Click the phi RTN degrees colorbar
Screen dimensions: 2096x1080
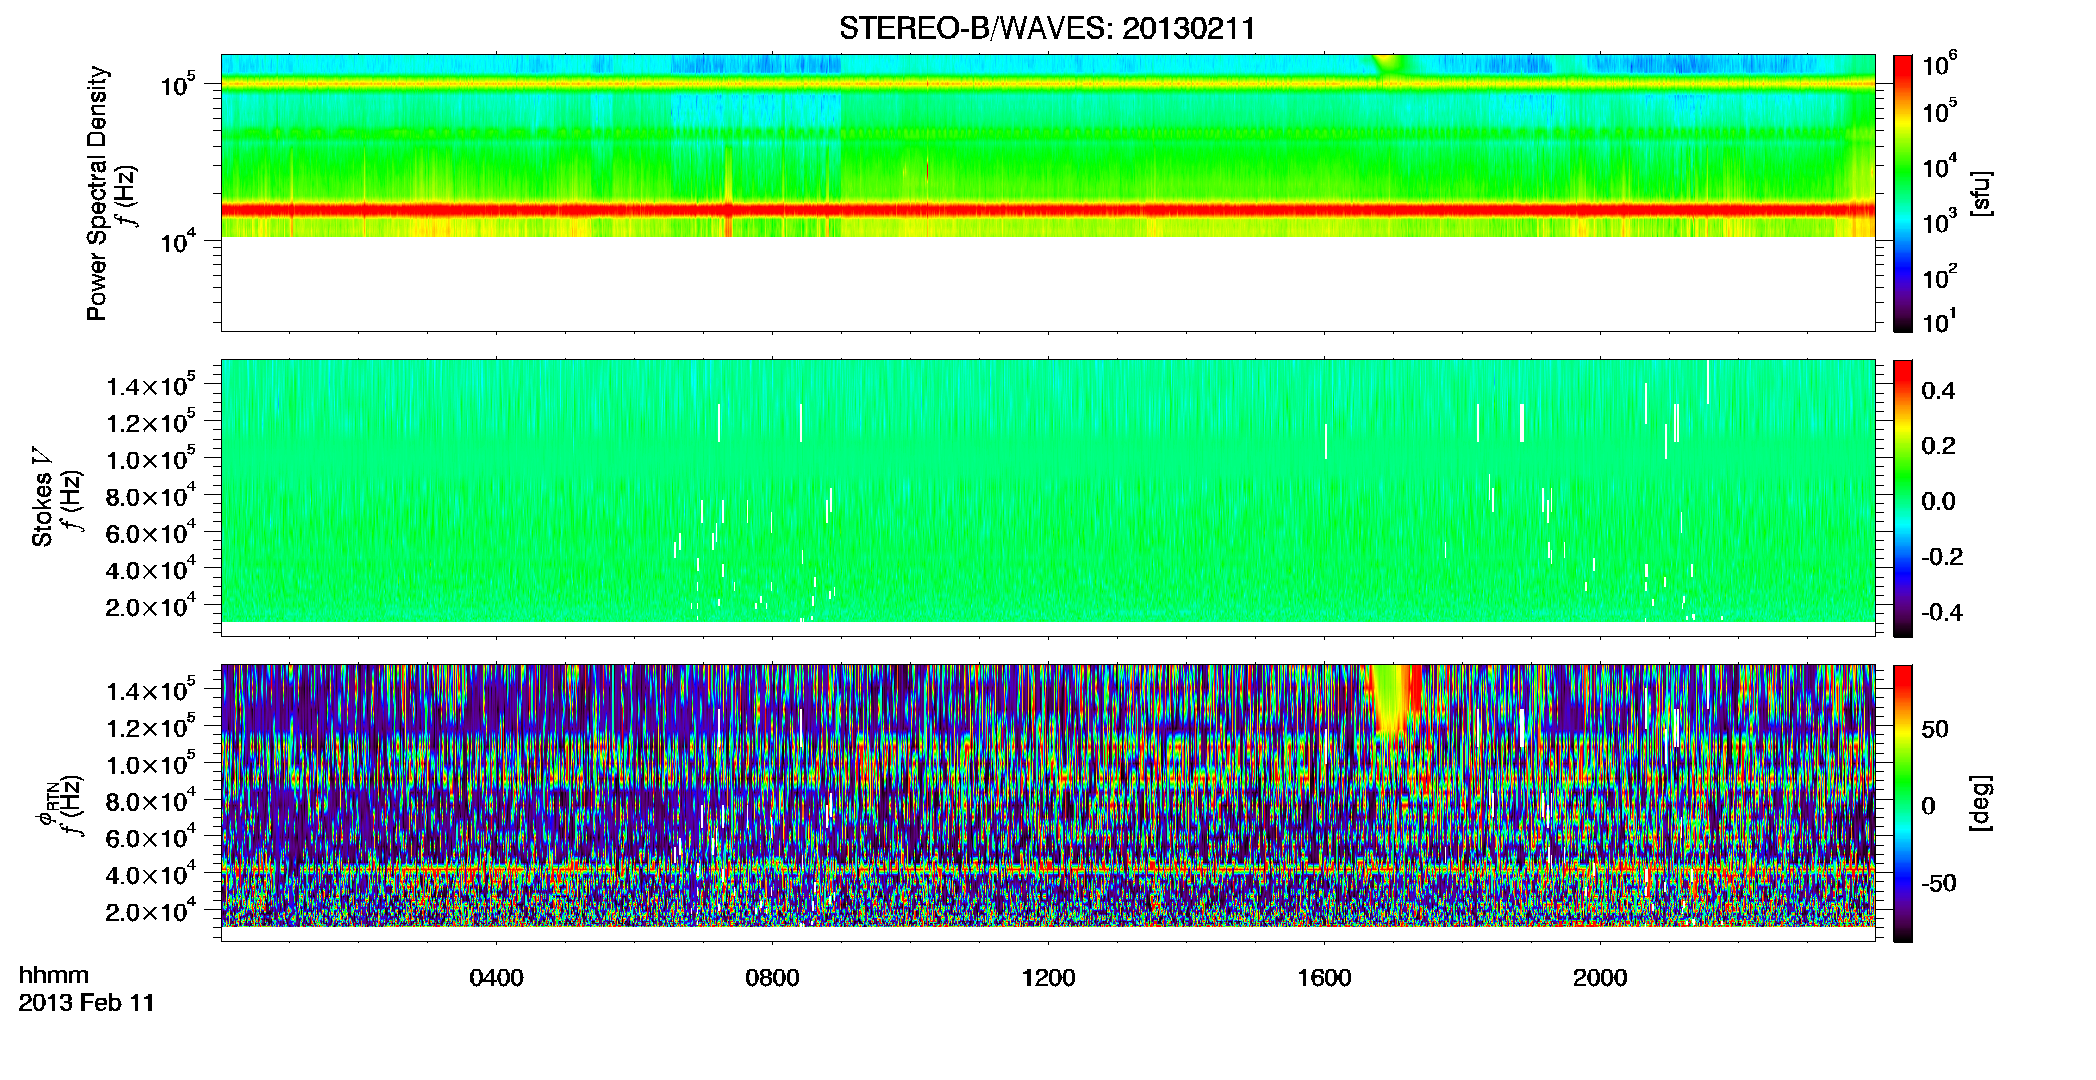[x=1903, y=803]
